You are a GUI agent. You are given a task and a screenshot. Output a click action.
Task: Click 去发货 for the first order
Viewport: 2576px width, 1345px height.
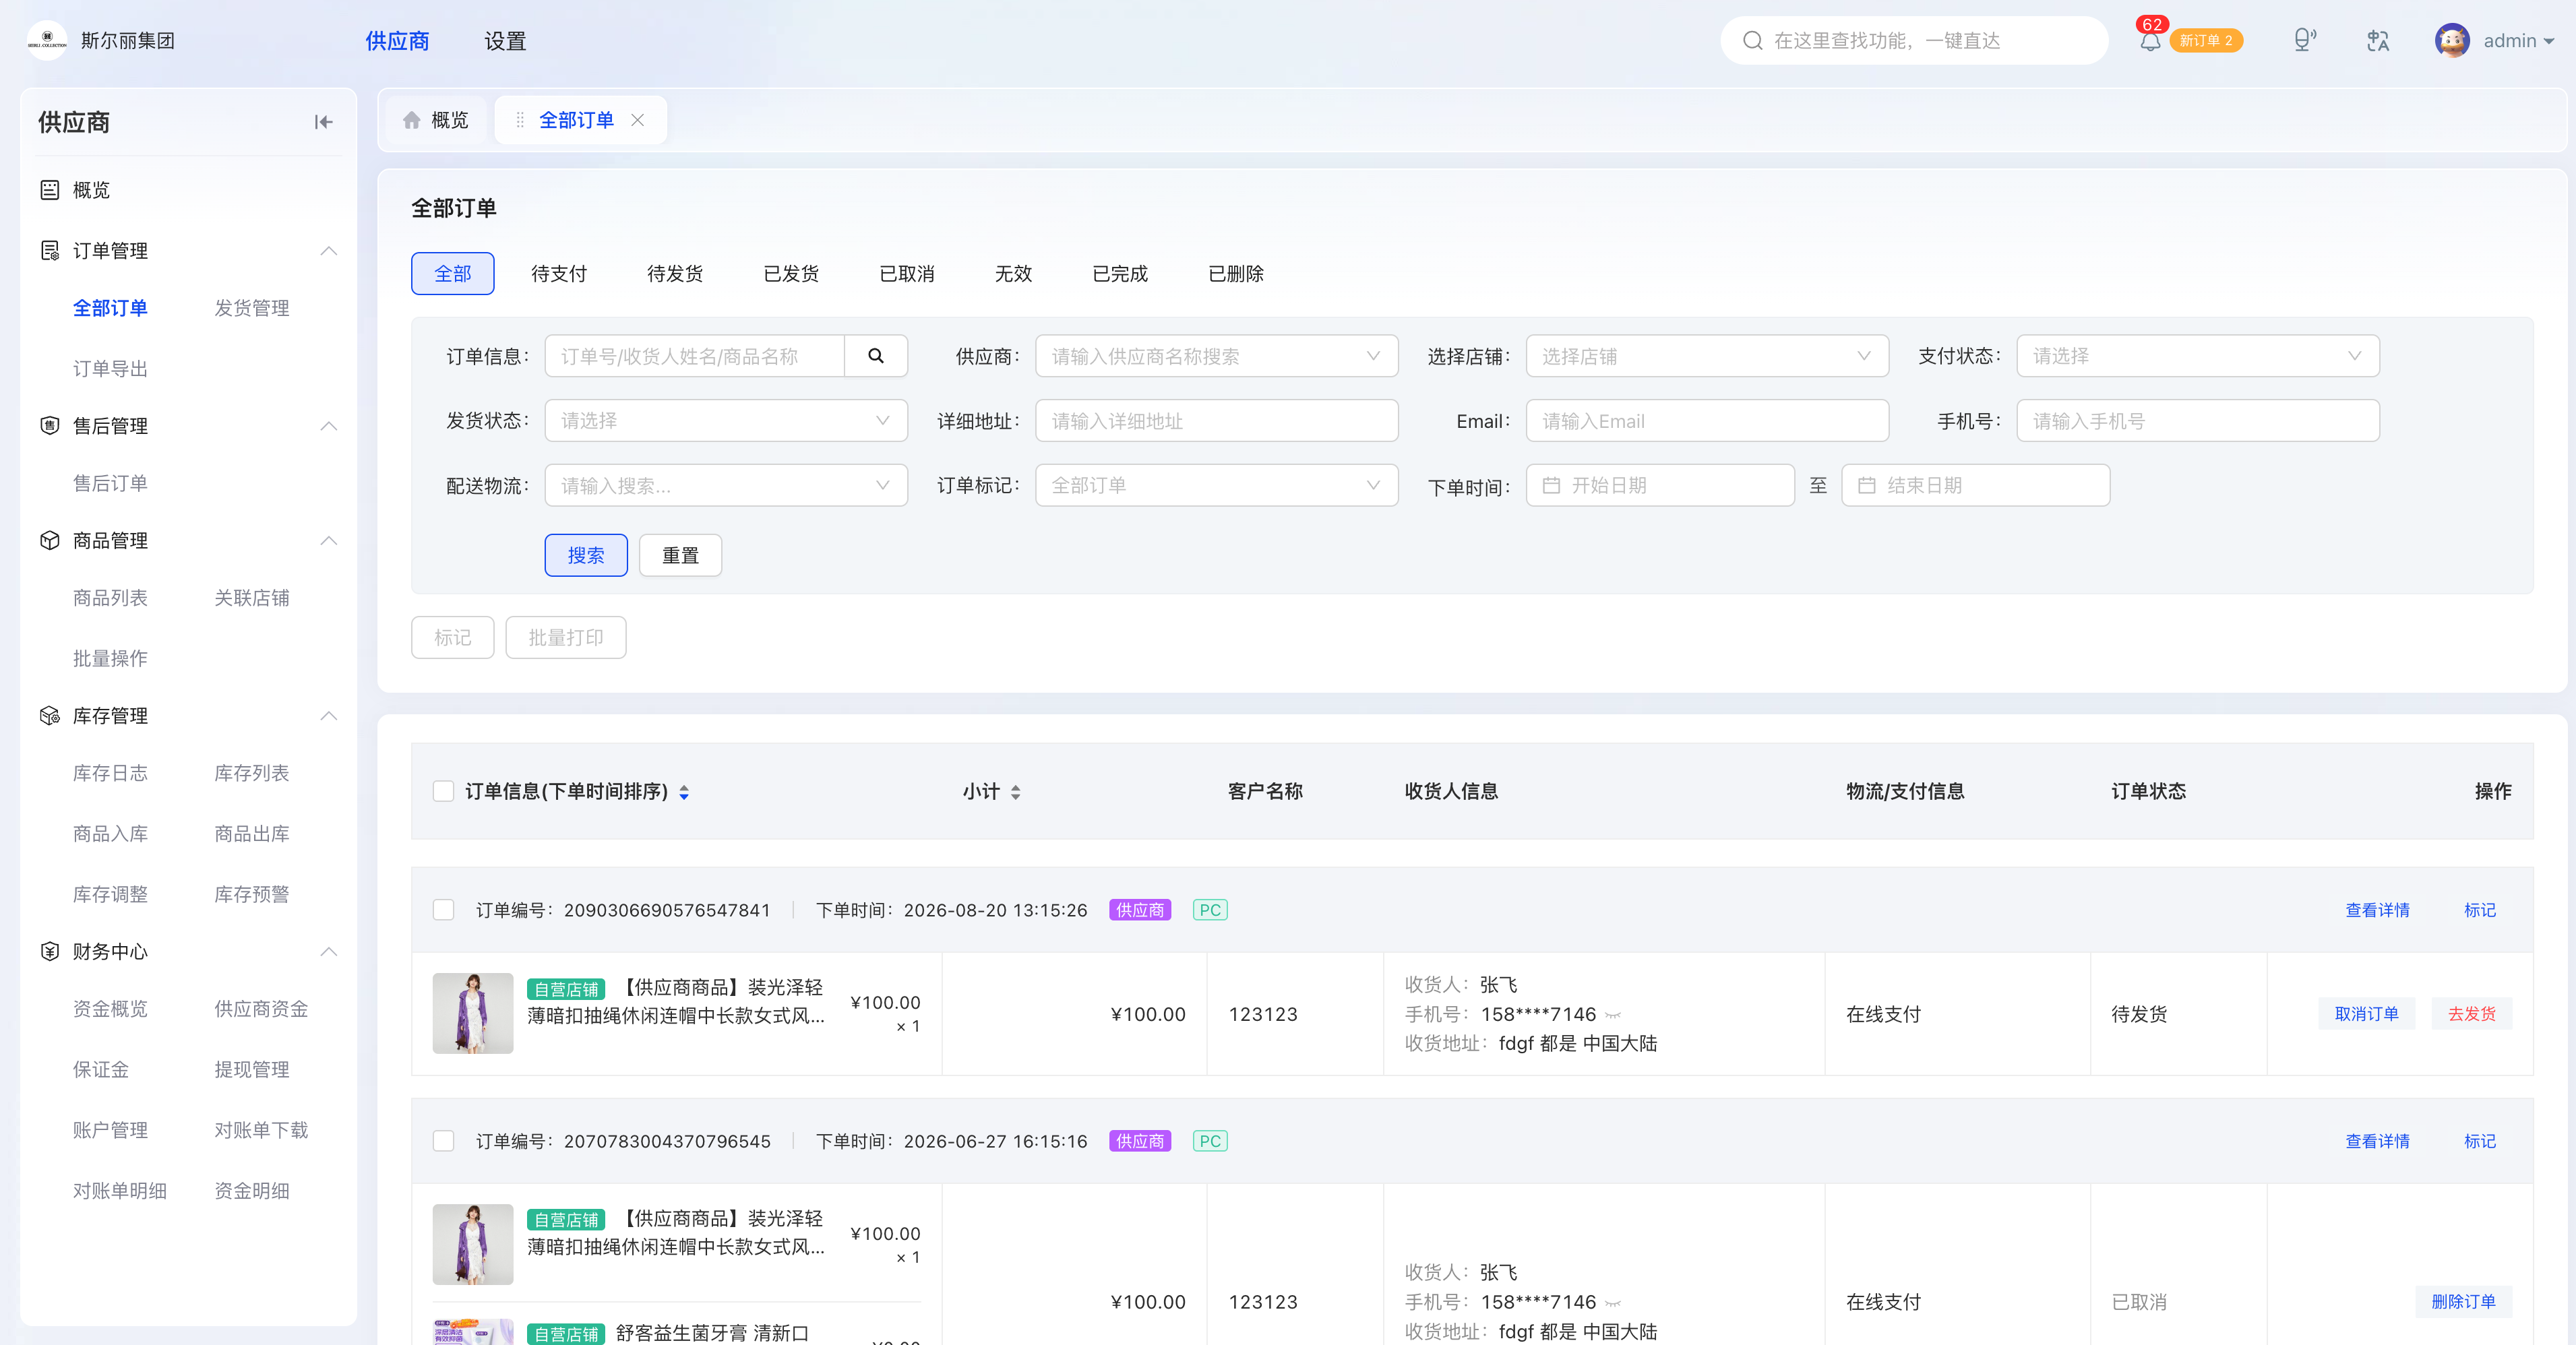click(x=2471, y=1014)
